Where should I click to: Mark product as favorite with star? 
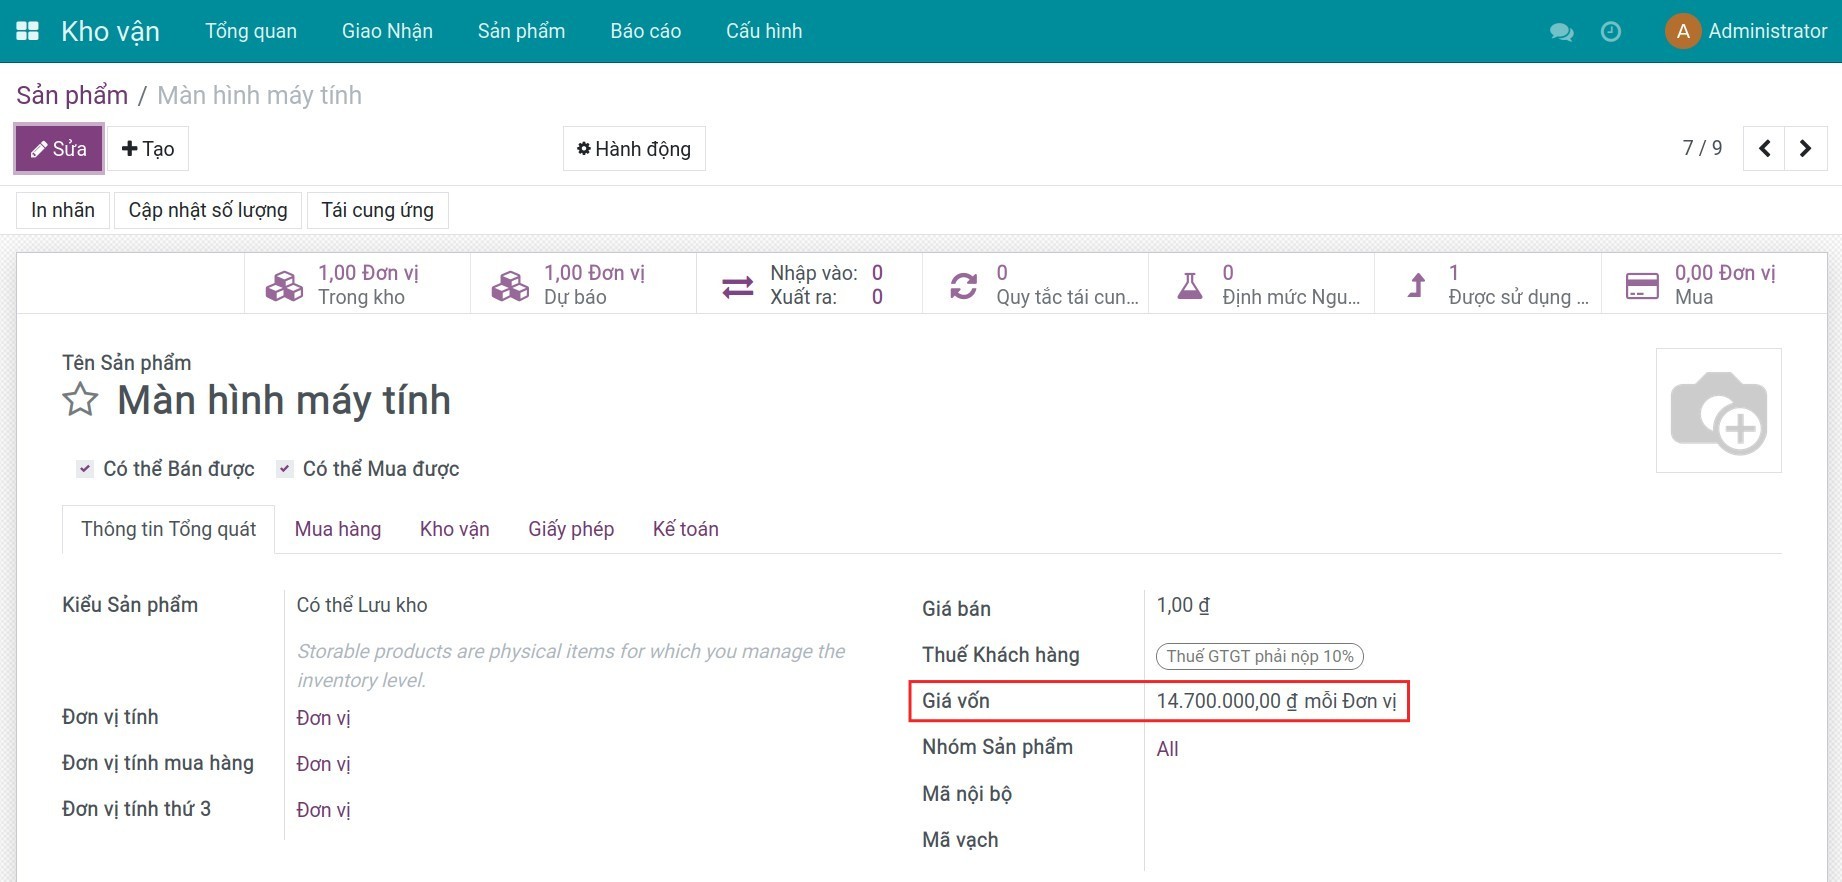[x=80, y=400]
